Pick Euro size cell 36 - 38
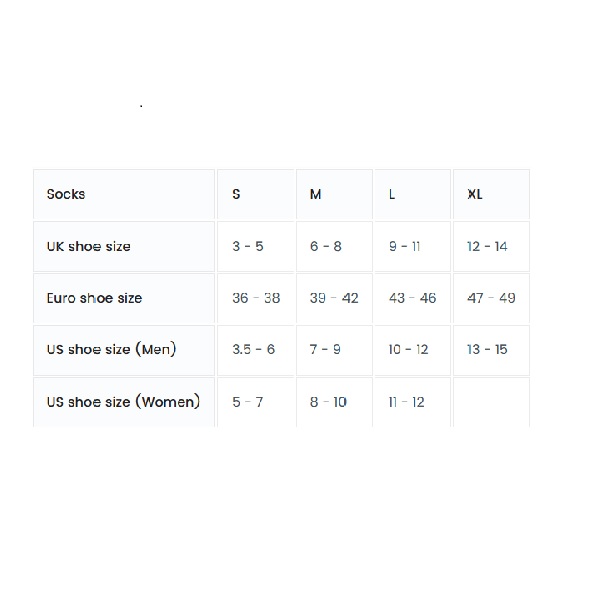Screen dimensions: 600x600 (x=256, y=298)
